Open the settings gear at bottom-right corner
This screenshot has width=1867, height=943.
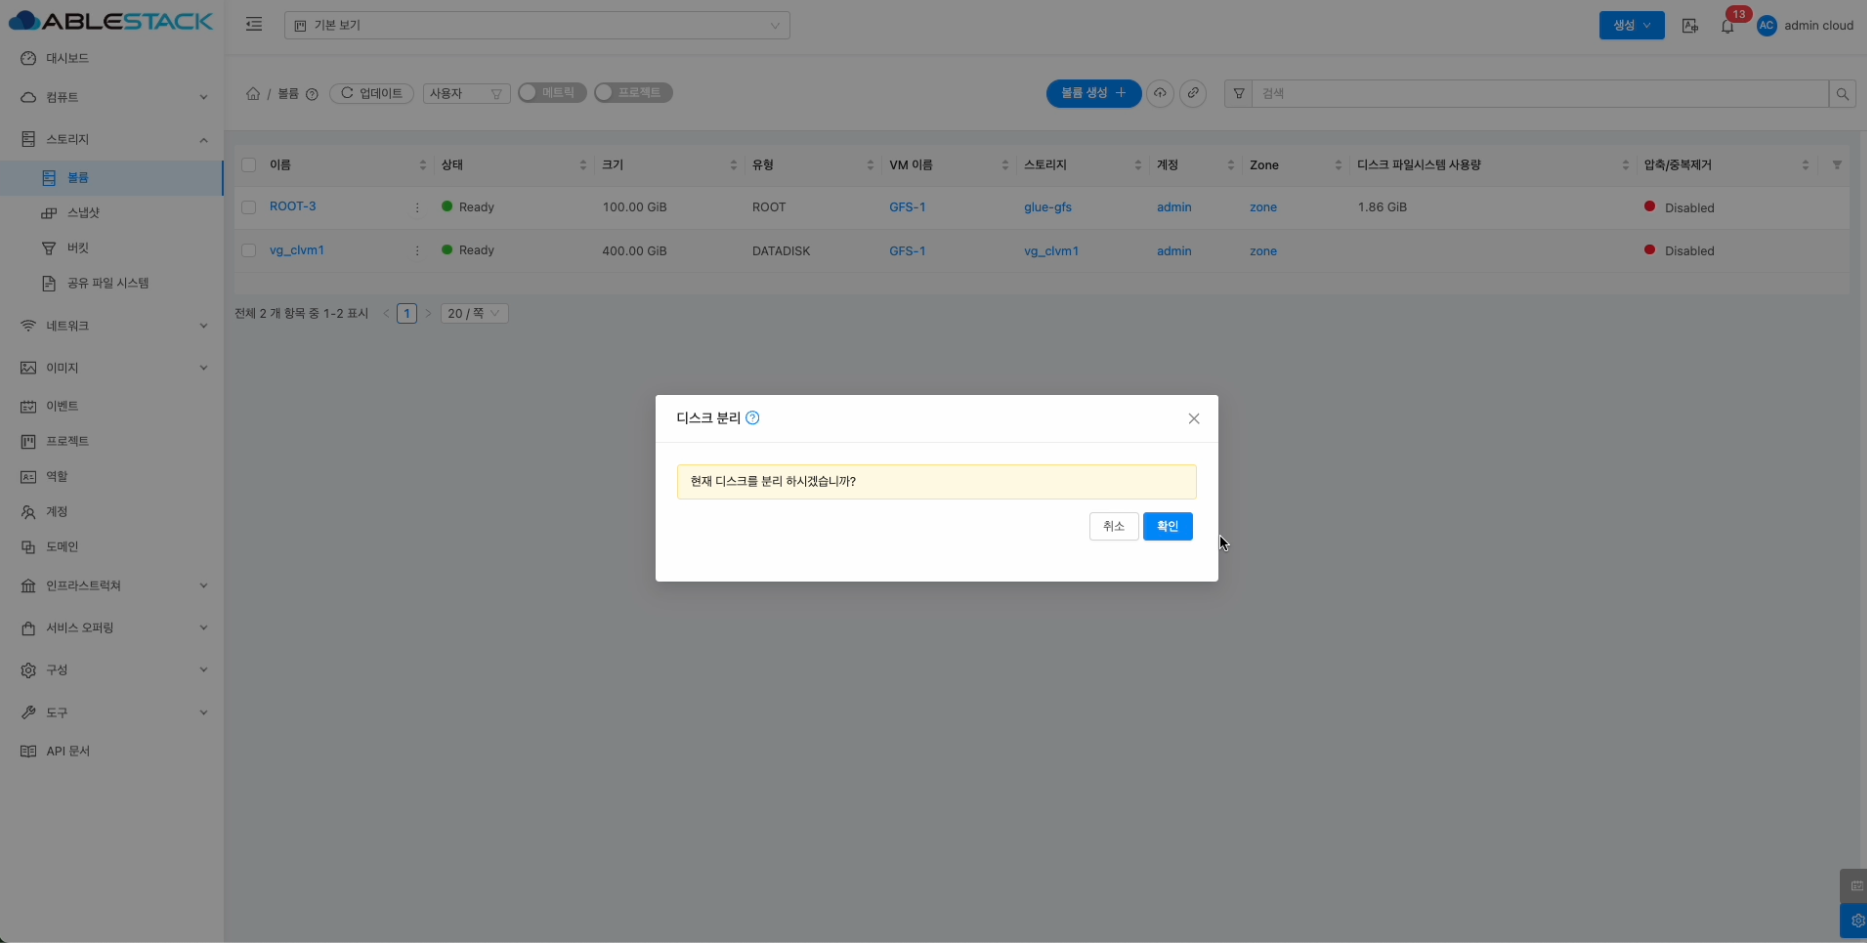1856,921
